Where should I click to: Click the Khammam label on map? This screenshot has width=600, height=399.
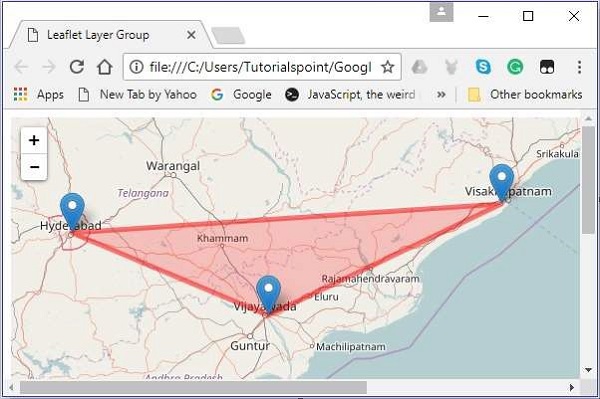[222, 238]
